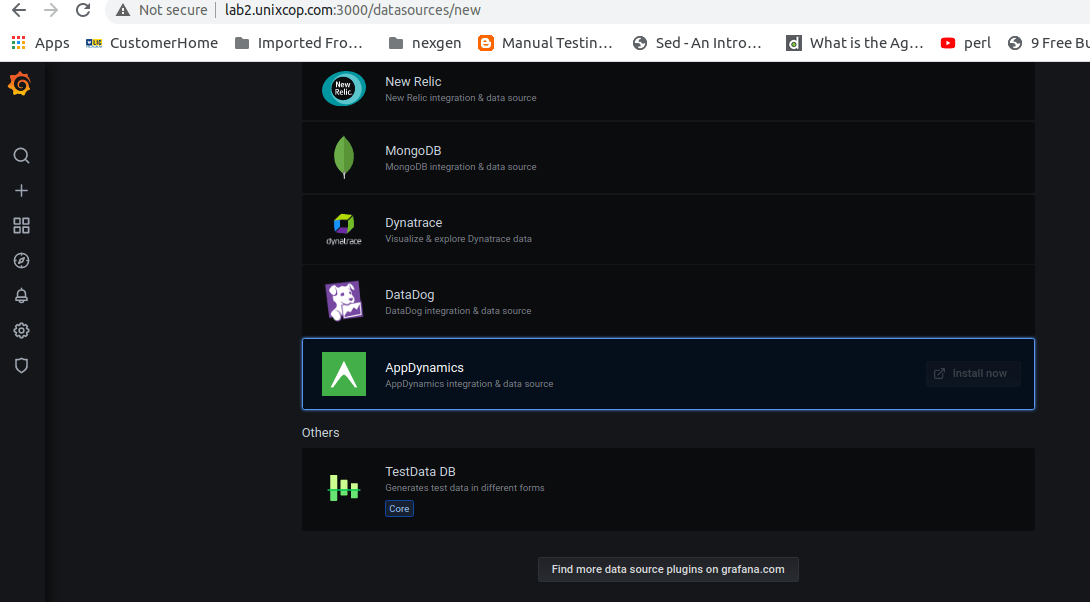Screen dimensions: 1090x602
Task: Open the Dashboards grid icon in sidebar
Action: 22,225
